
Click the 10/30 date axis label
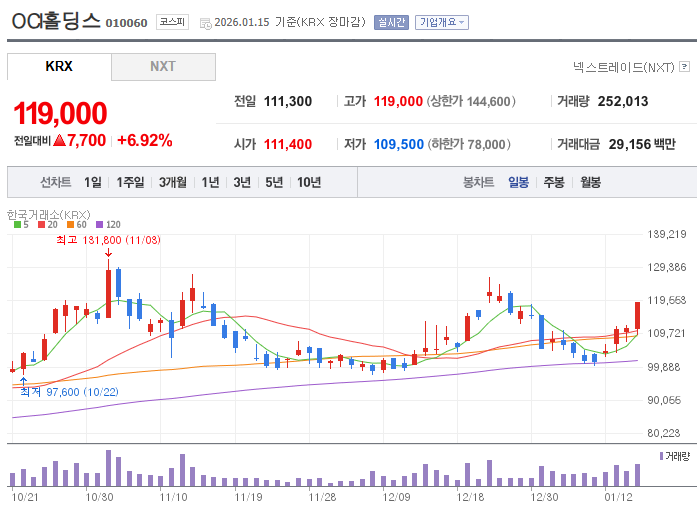[99, 497]
